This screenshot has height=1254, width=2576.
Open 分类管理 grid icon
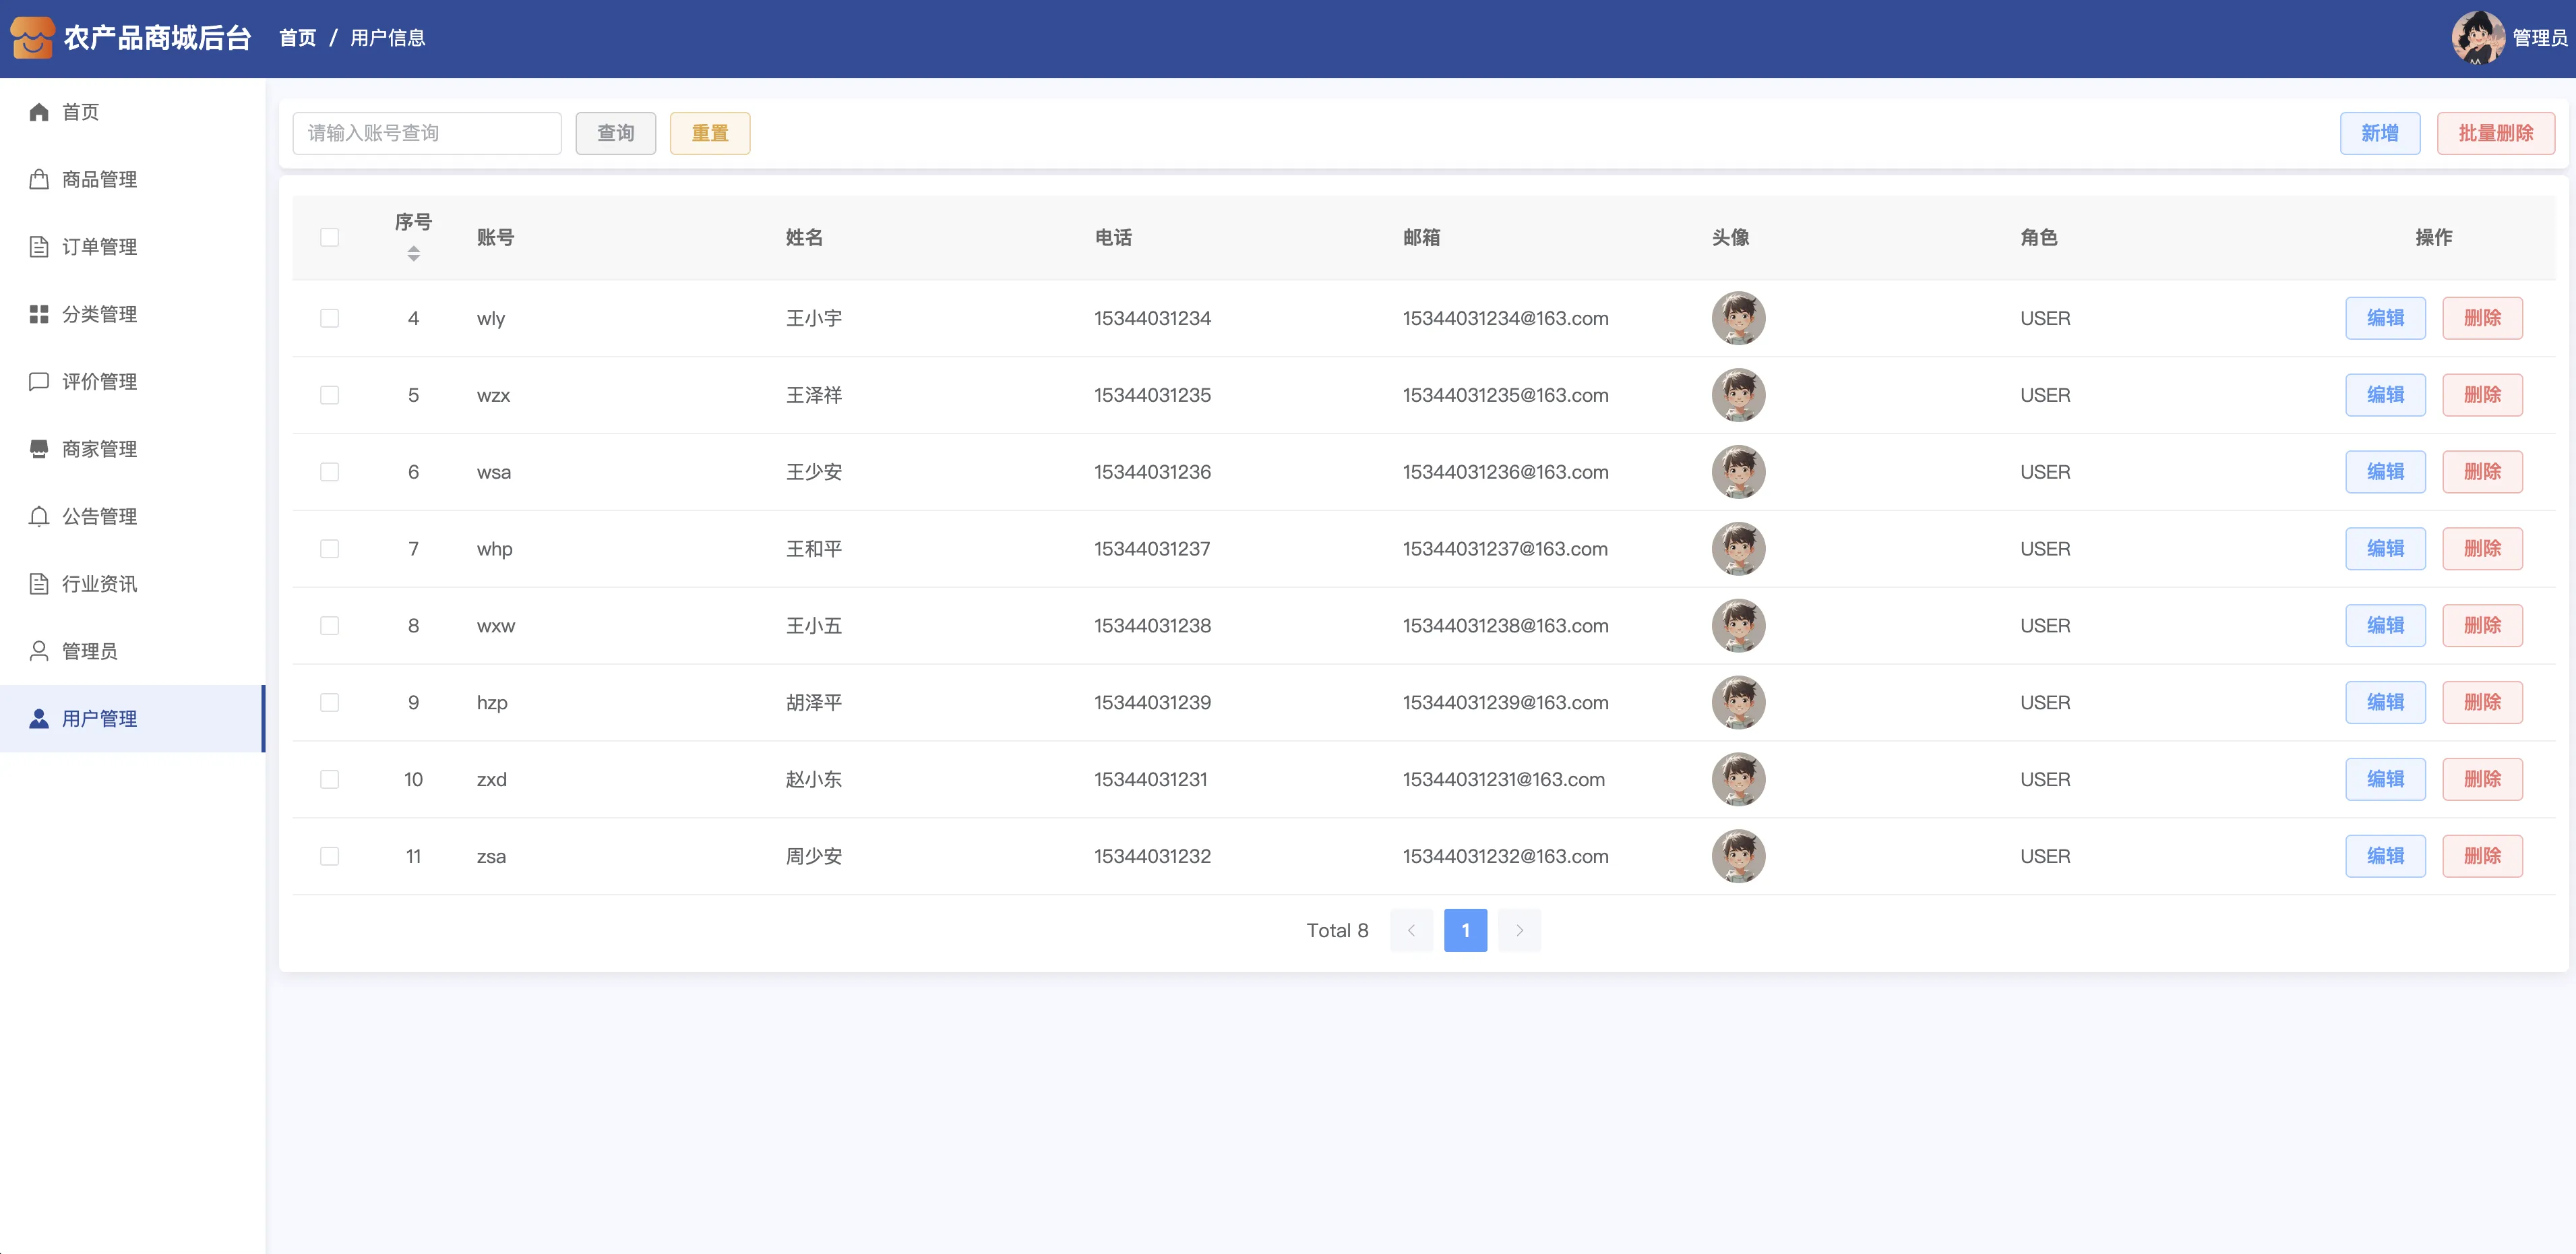point(39,314)
